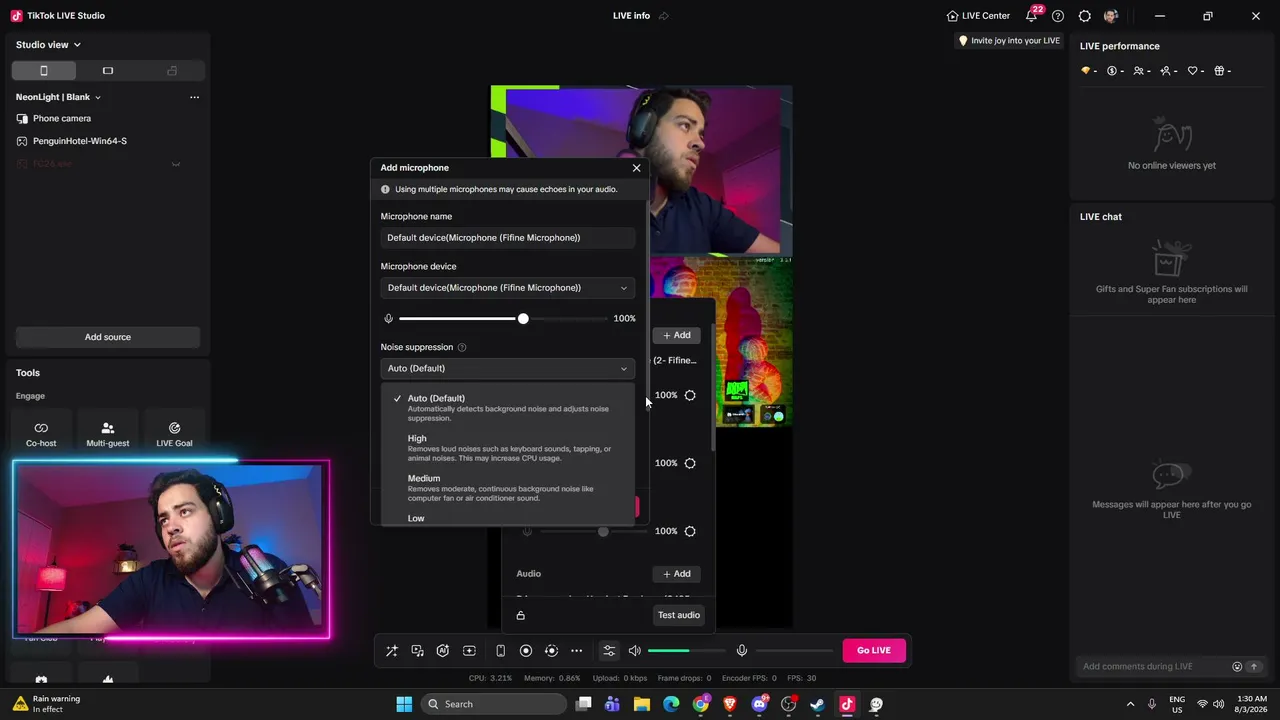Open the notifications bell
This screenshot has width=1280, height=720.
pyautogui.click(x=1031, y=16)
